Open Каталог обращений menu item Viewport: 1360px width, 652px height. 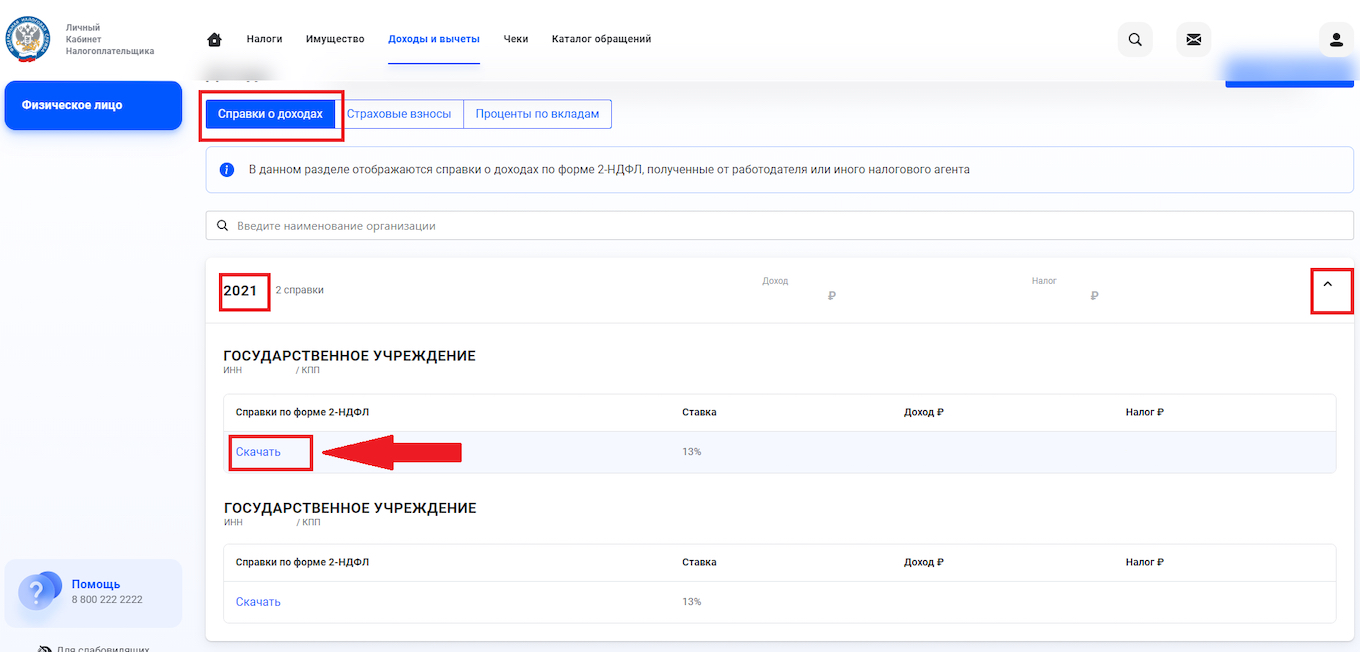coord(601,39)
